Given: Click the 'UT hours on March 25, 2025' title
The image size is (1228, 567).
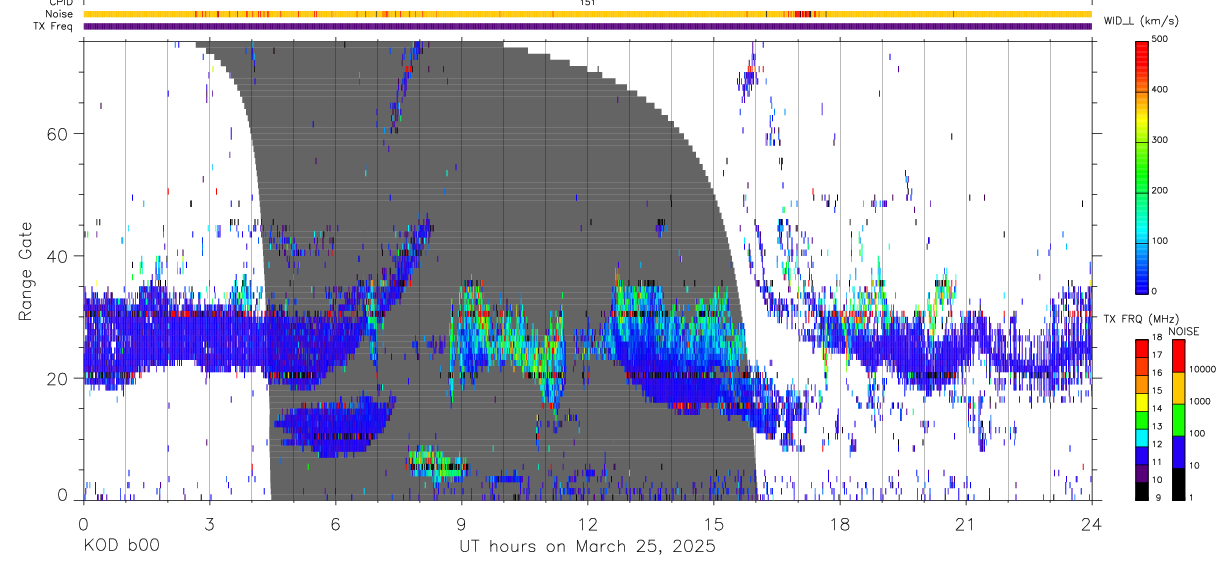Looking at the screenshot, I should [587, 546].
